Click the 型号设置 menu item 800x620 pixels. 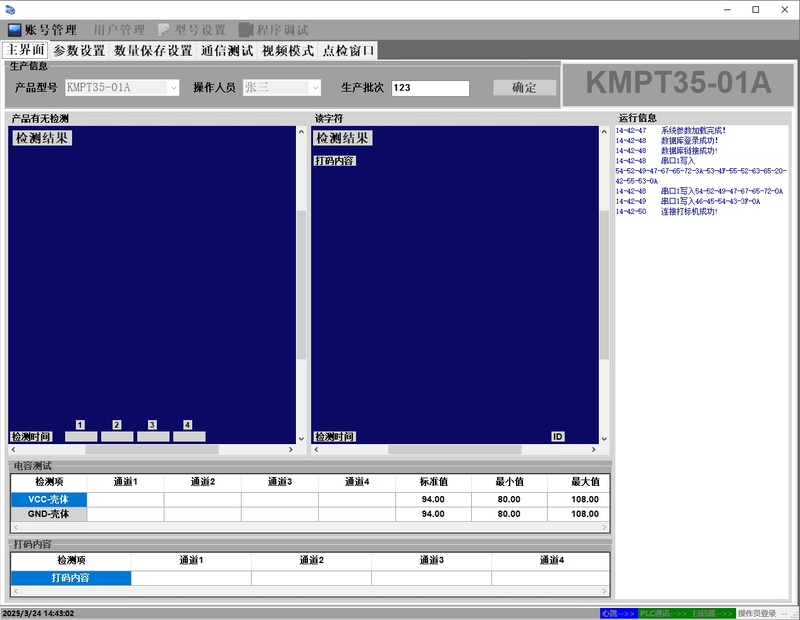[x=192, y=30]
